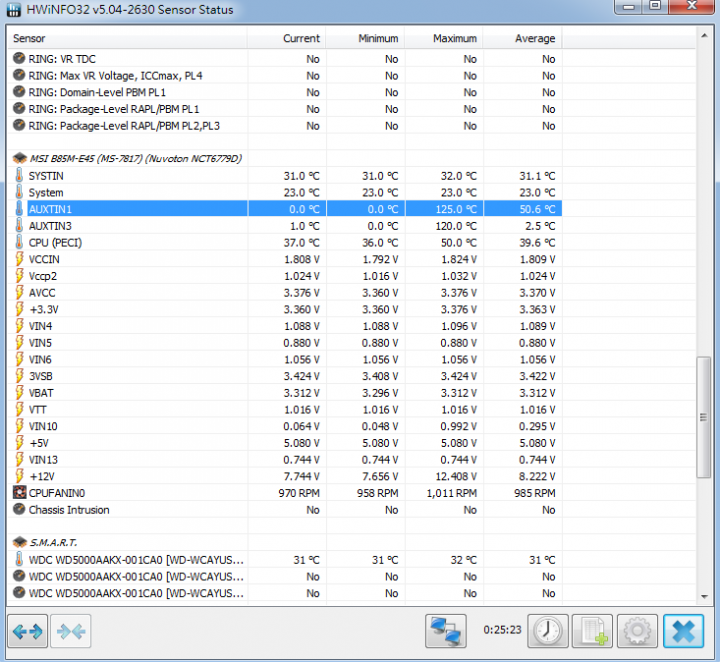Click the expand columns arrows button
Image resolution: width=720 pixels, height=662 pixels.
click(x=28, y=631)
